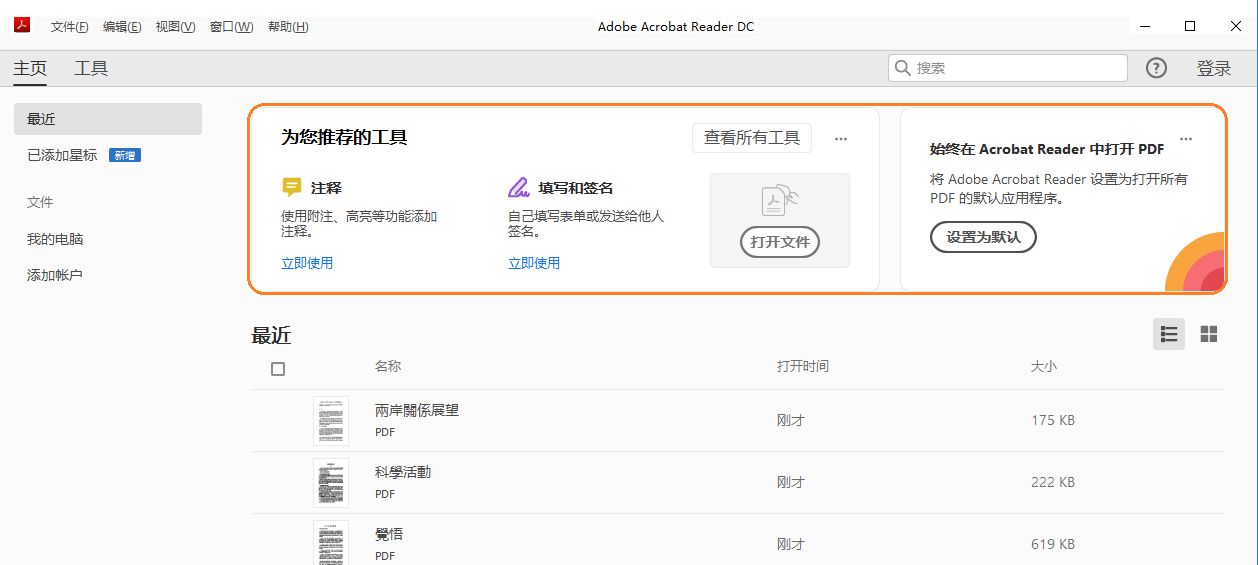Open the 窗口(W) menu
The image size is (1258, 565).
(x=231, y=27)
